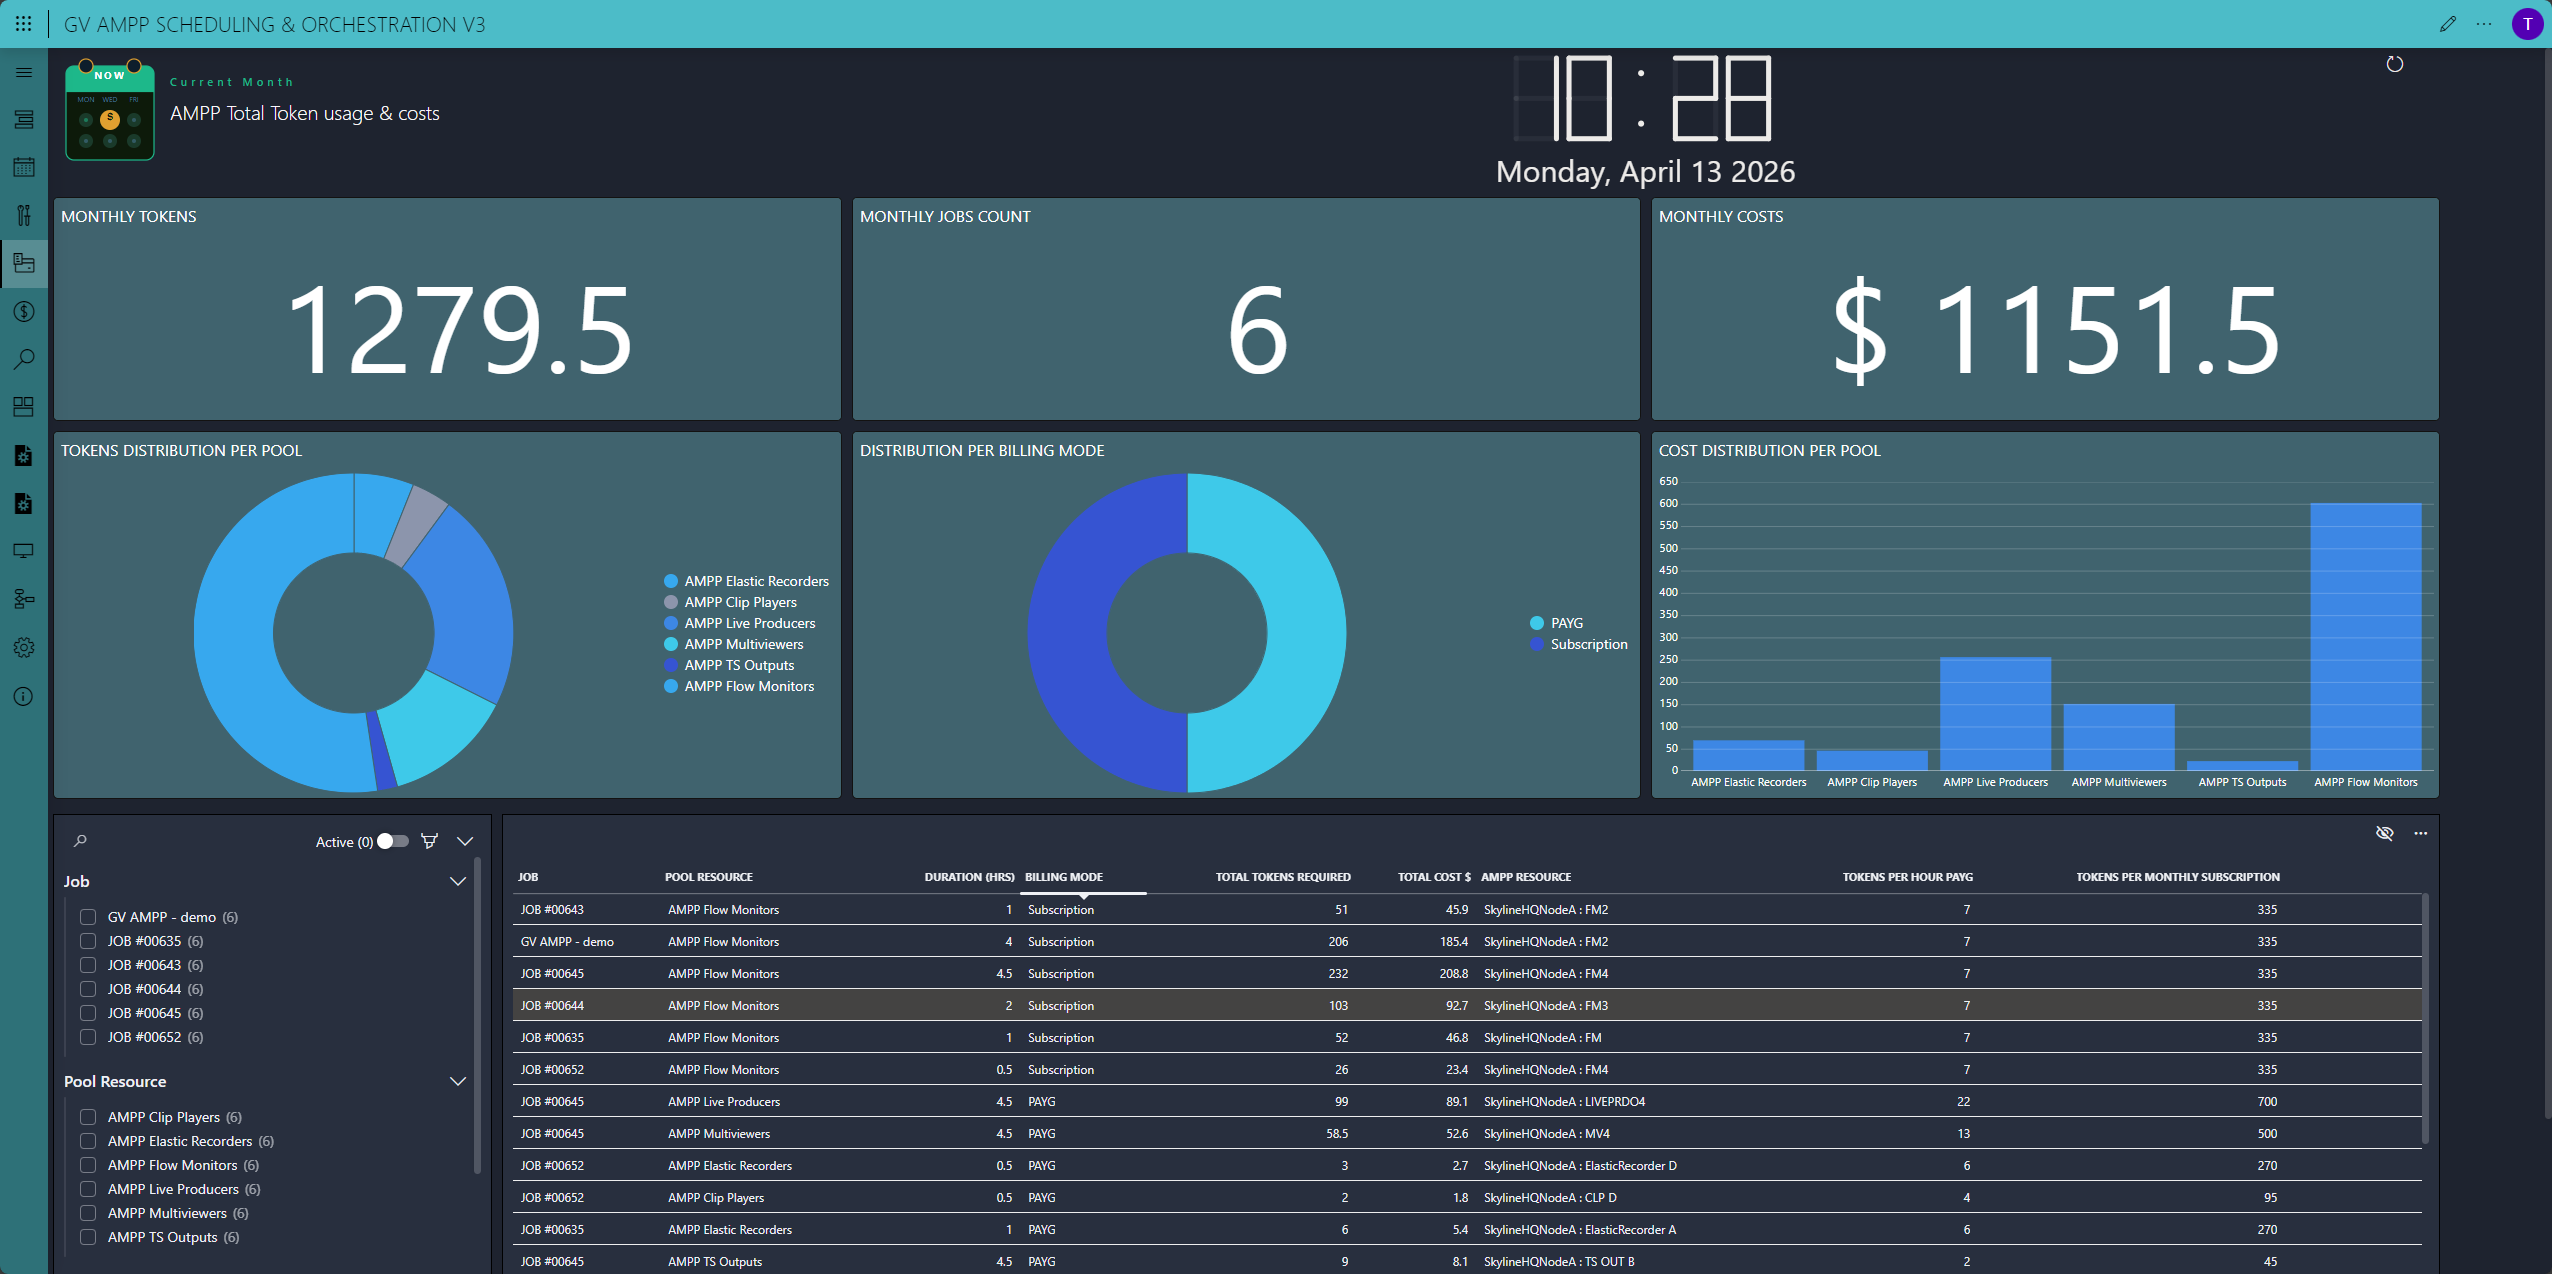The image size is (2552, 1274).
Task: Open the dollar costs icon in sidebar
Action: click(24, 311)
